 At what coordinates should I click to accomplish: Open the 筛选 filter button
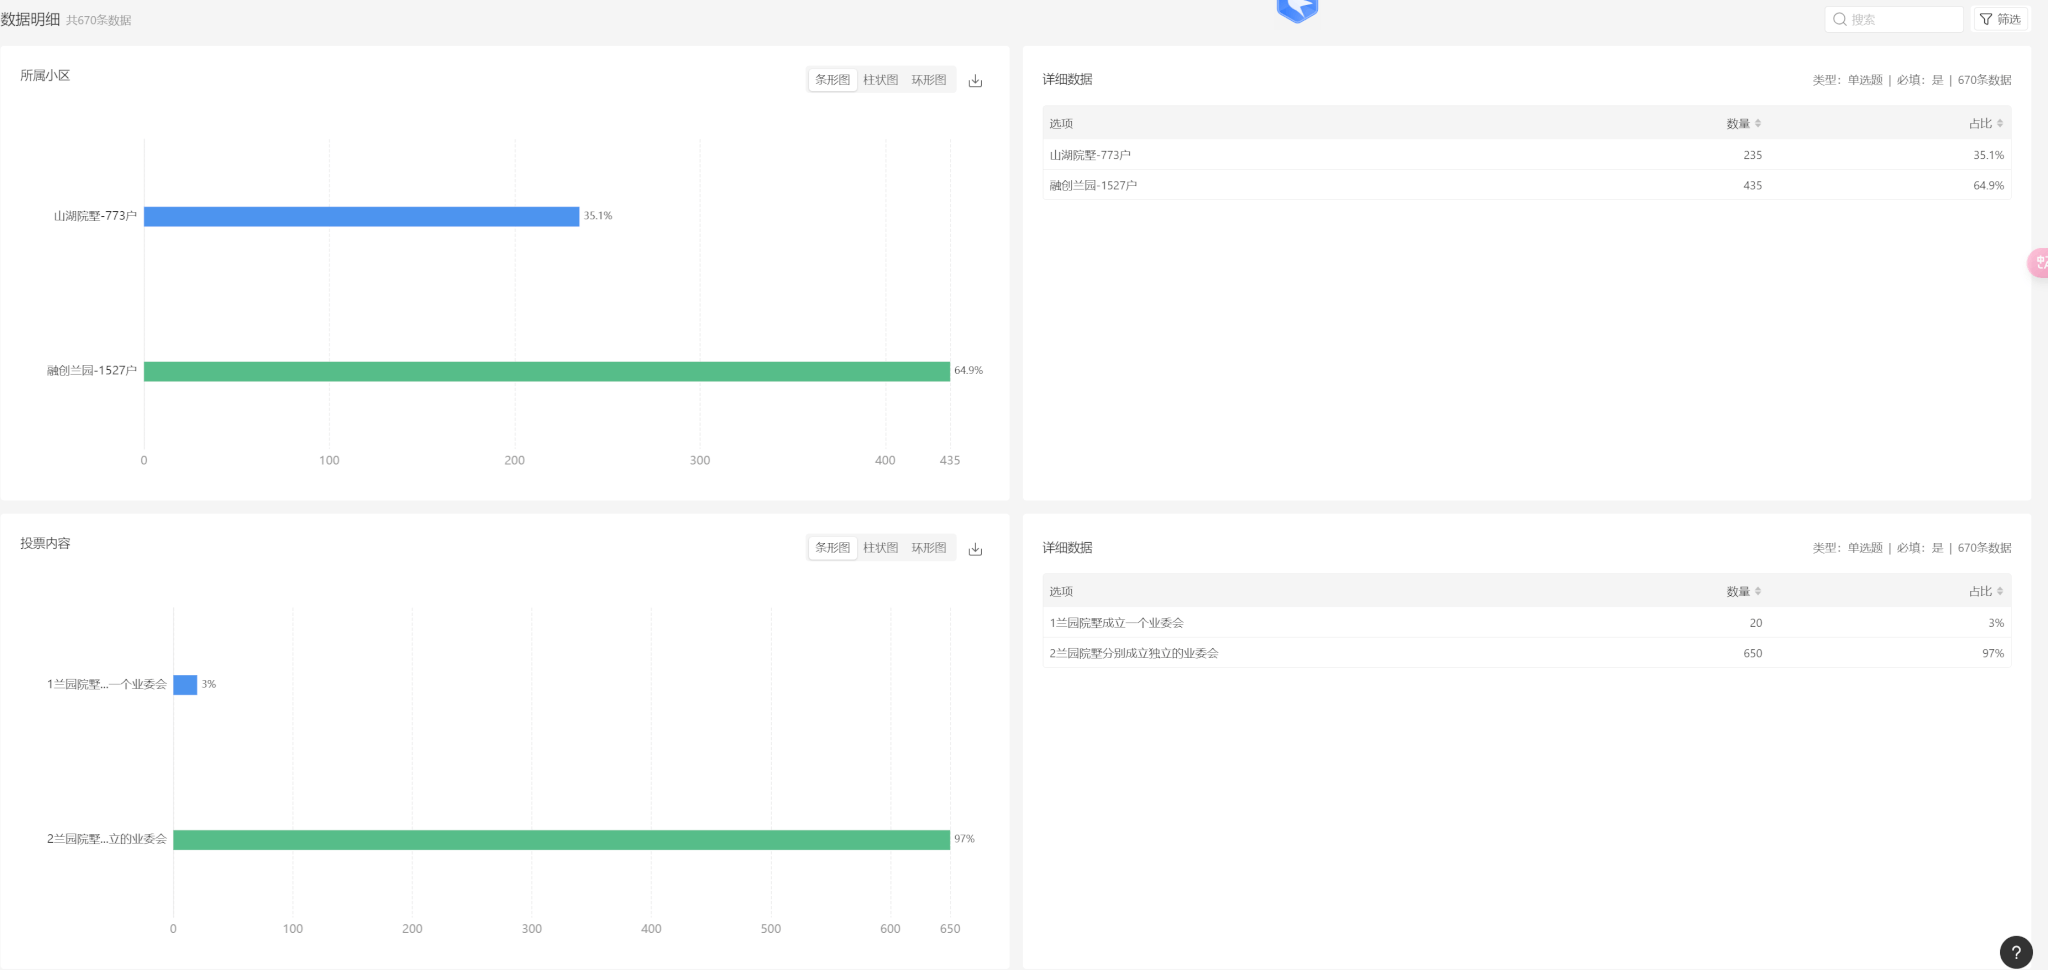click(2000, 19)
